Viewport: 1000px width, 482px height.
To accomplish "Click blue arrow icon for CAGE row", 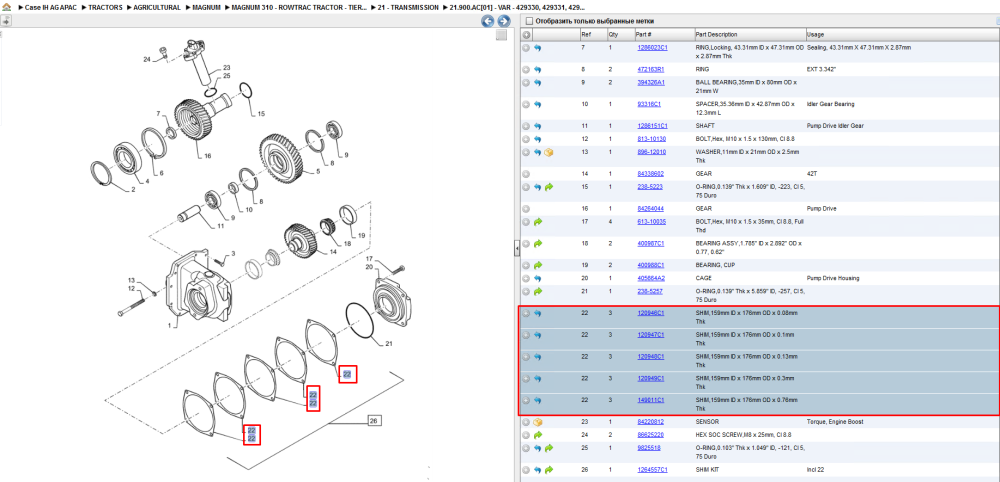I will point(537,279).
